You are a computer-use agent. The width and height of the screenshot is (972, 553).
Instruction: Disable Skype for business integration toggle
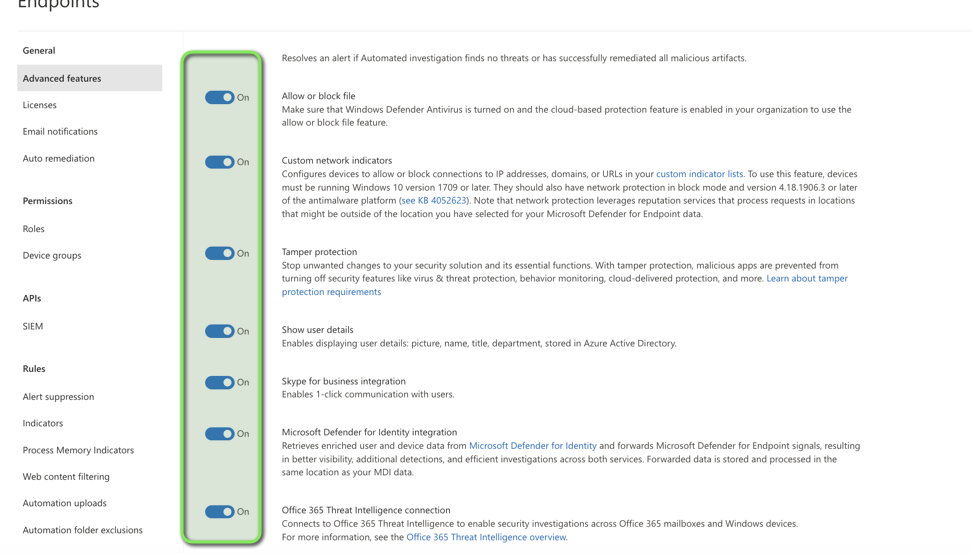click(220, 382)
